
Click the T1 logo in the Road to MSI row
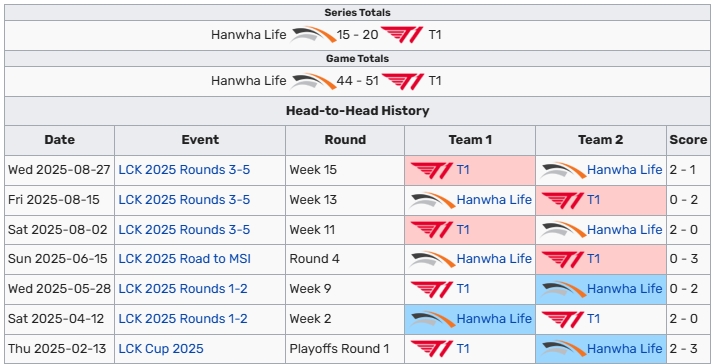562,259
